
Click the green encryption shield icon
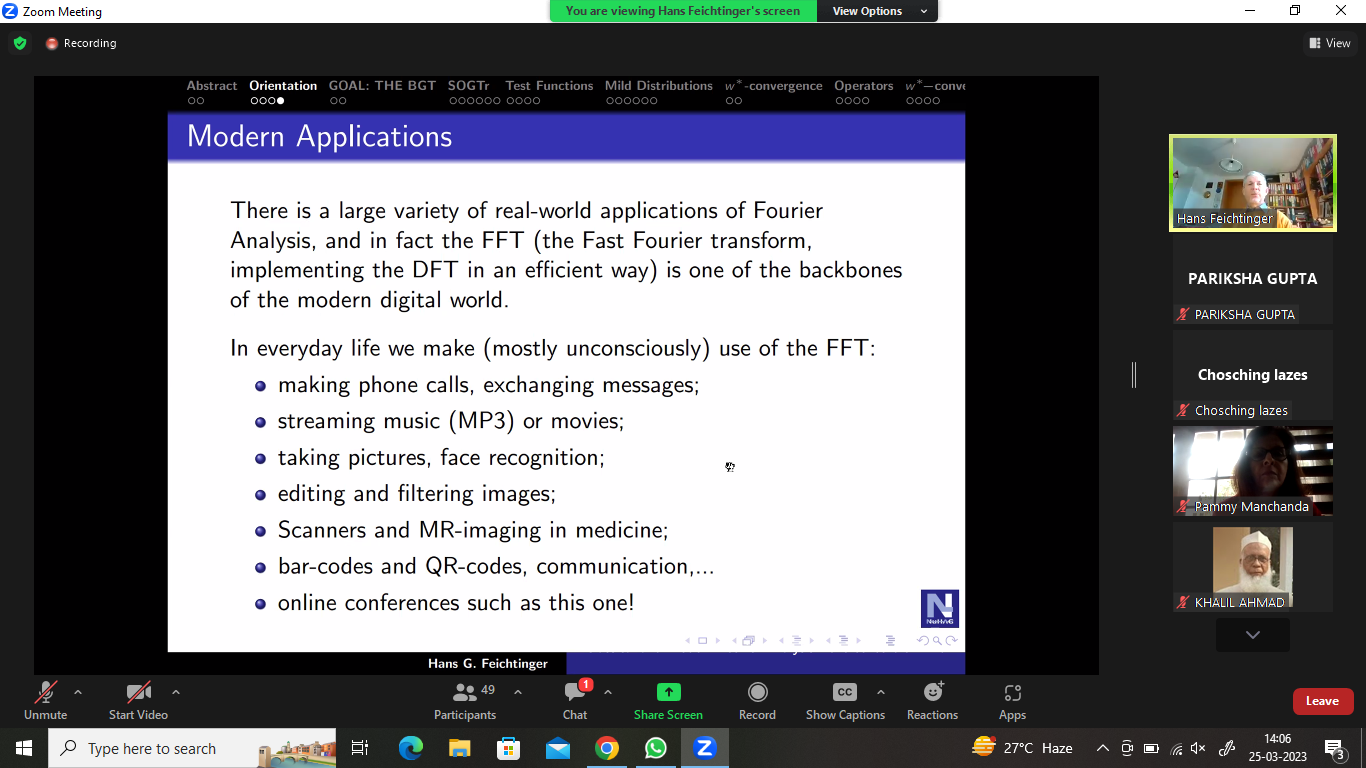click(20, 43)
